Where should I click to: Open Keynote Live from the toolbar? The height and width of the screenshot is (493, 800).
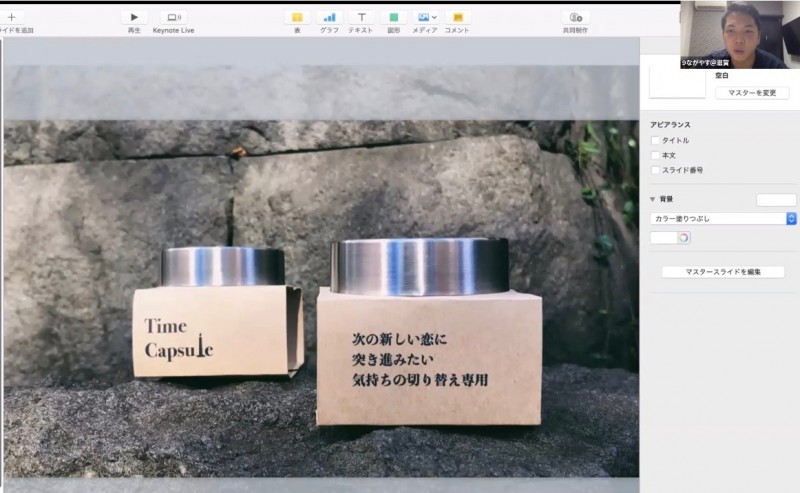pyautogui.click(x=173, y=17)
